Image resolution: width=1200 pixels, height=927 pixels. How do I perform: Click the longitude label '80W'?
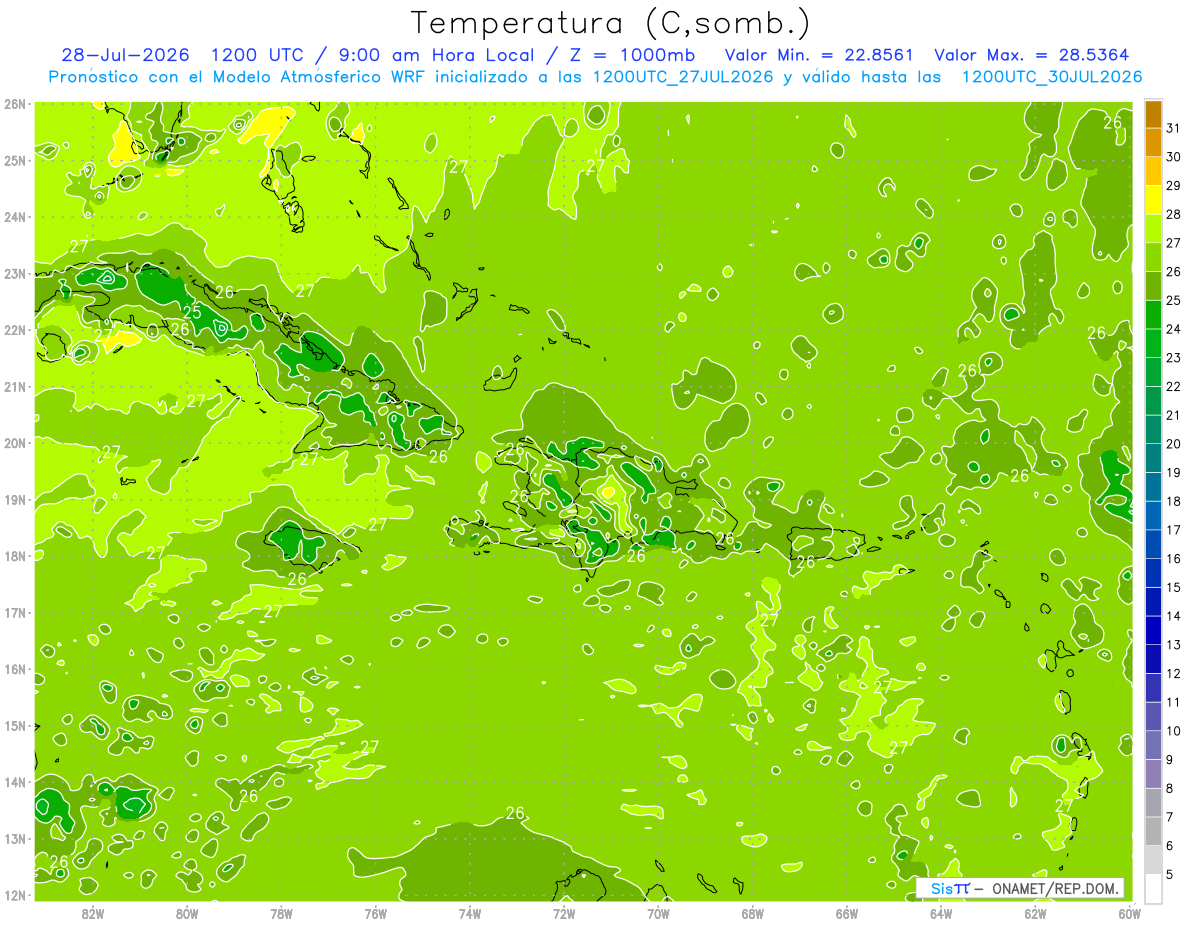pos(187,913)
